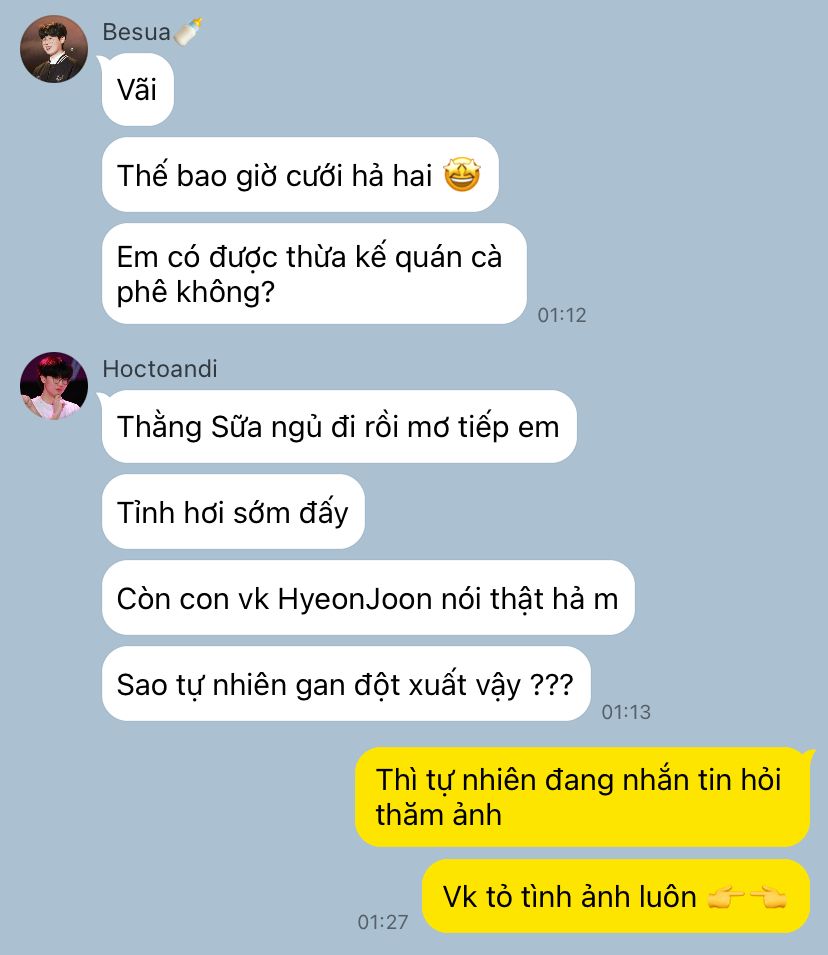Tap the 01:13 timestamp

click(626, 712)
